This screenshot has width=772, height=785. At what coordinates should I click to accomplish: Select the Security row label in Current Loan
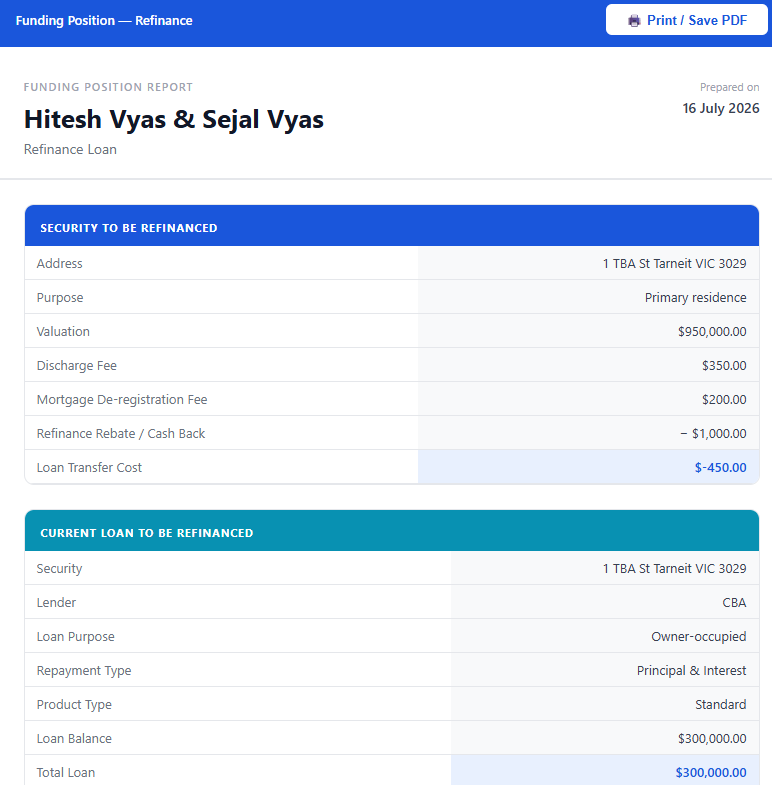(59, 569)
